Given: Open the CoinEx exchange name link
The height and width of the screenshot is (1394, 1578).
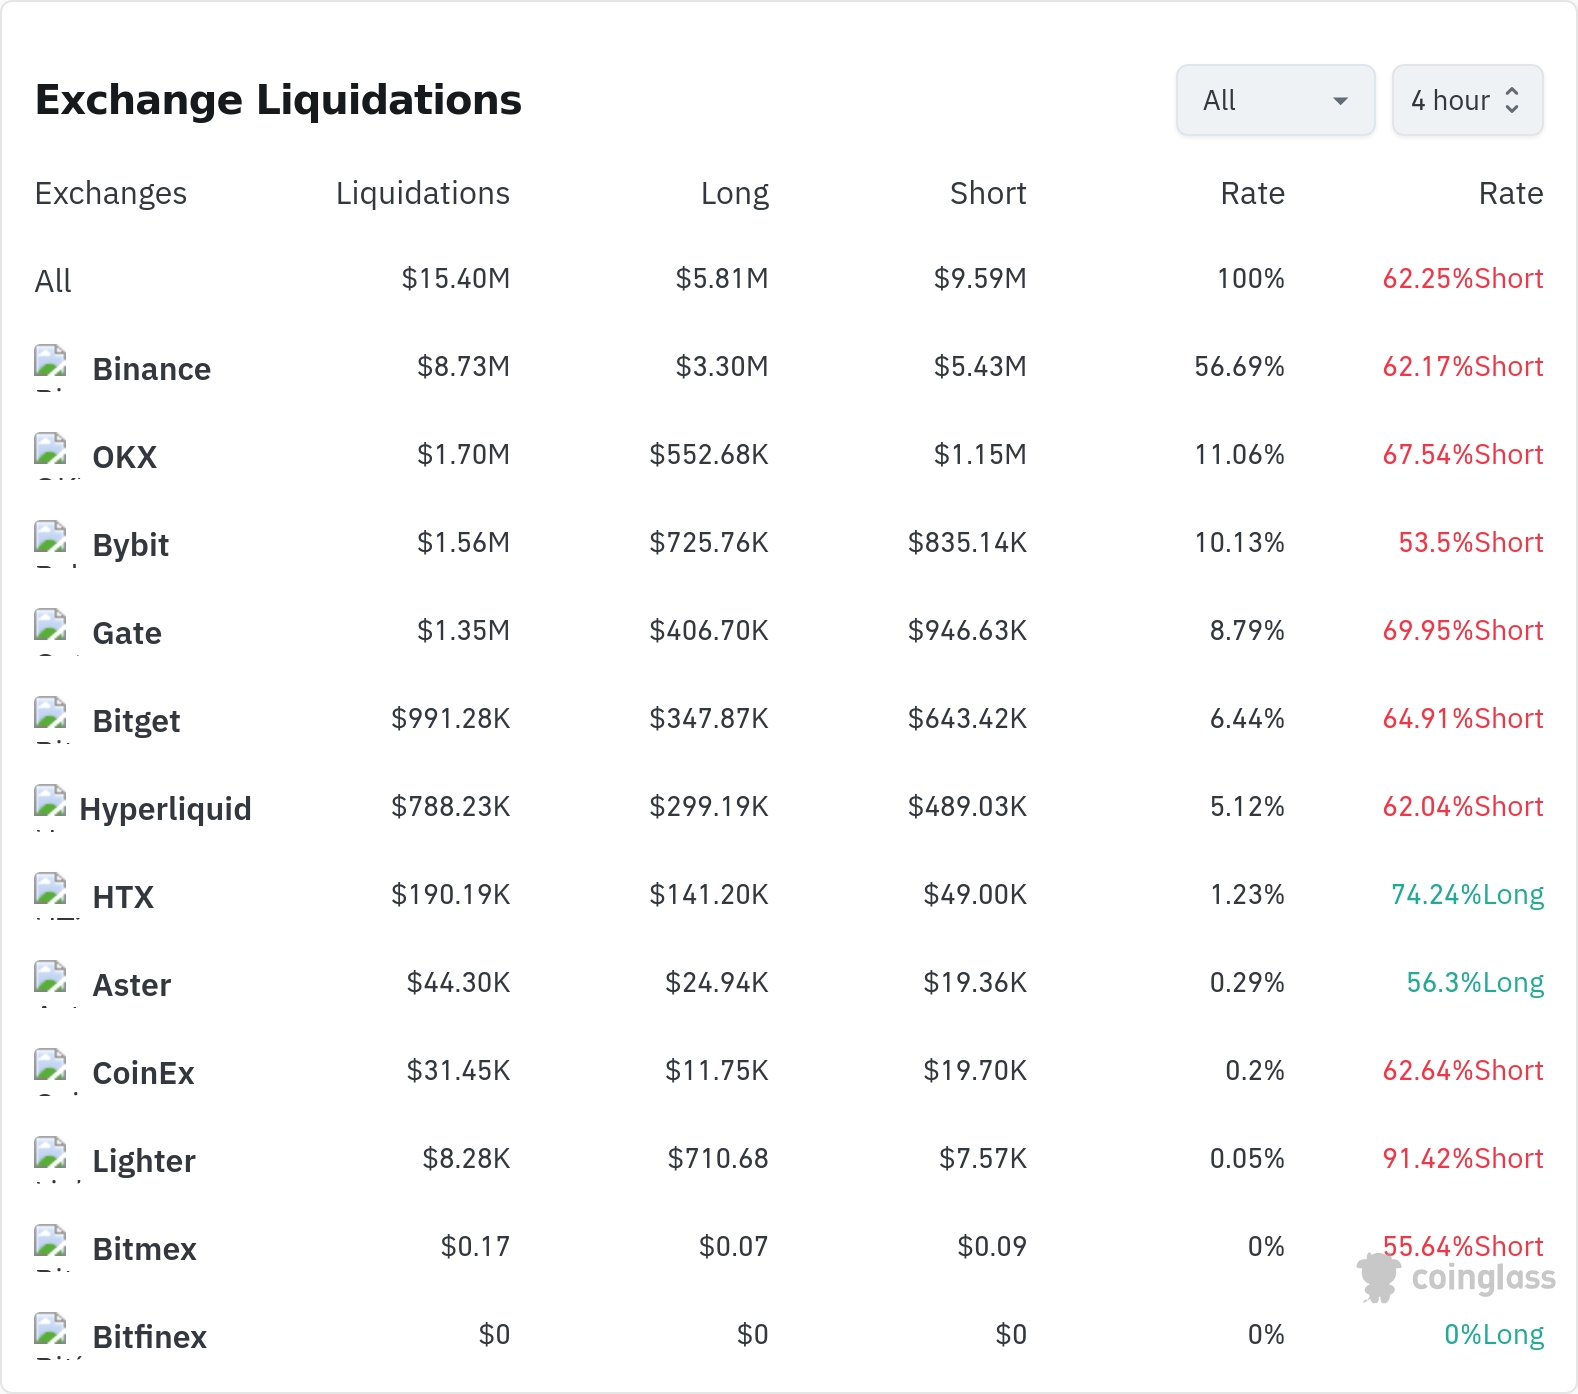Looking at the screenshot, I should click(x=144, y=1073).
